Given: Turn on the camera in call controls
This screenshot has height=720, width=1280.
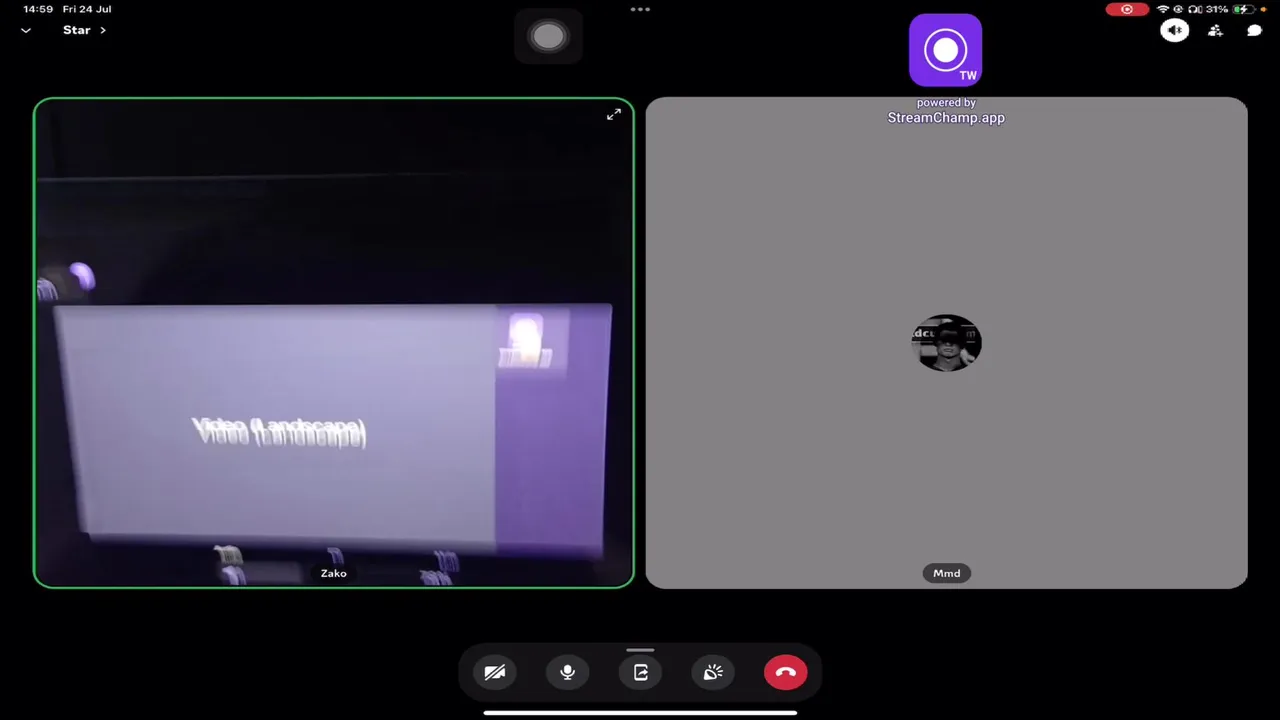Looking at the screenshot, I should [x=495, y=673].
